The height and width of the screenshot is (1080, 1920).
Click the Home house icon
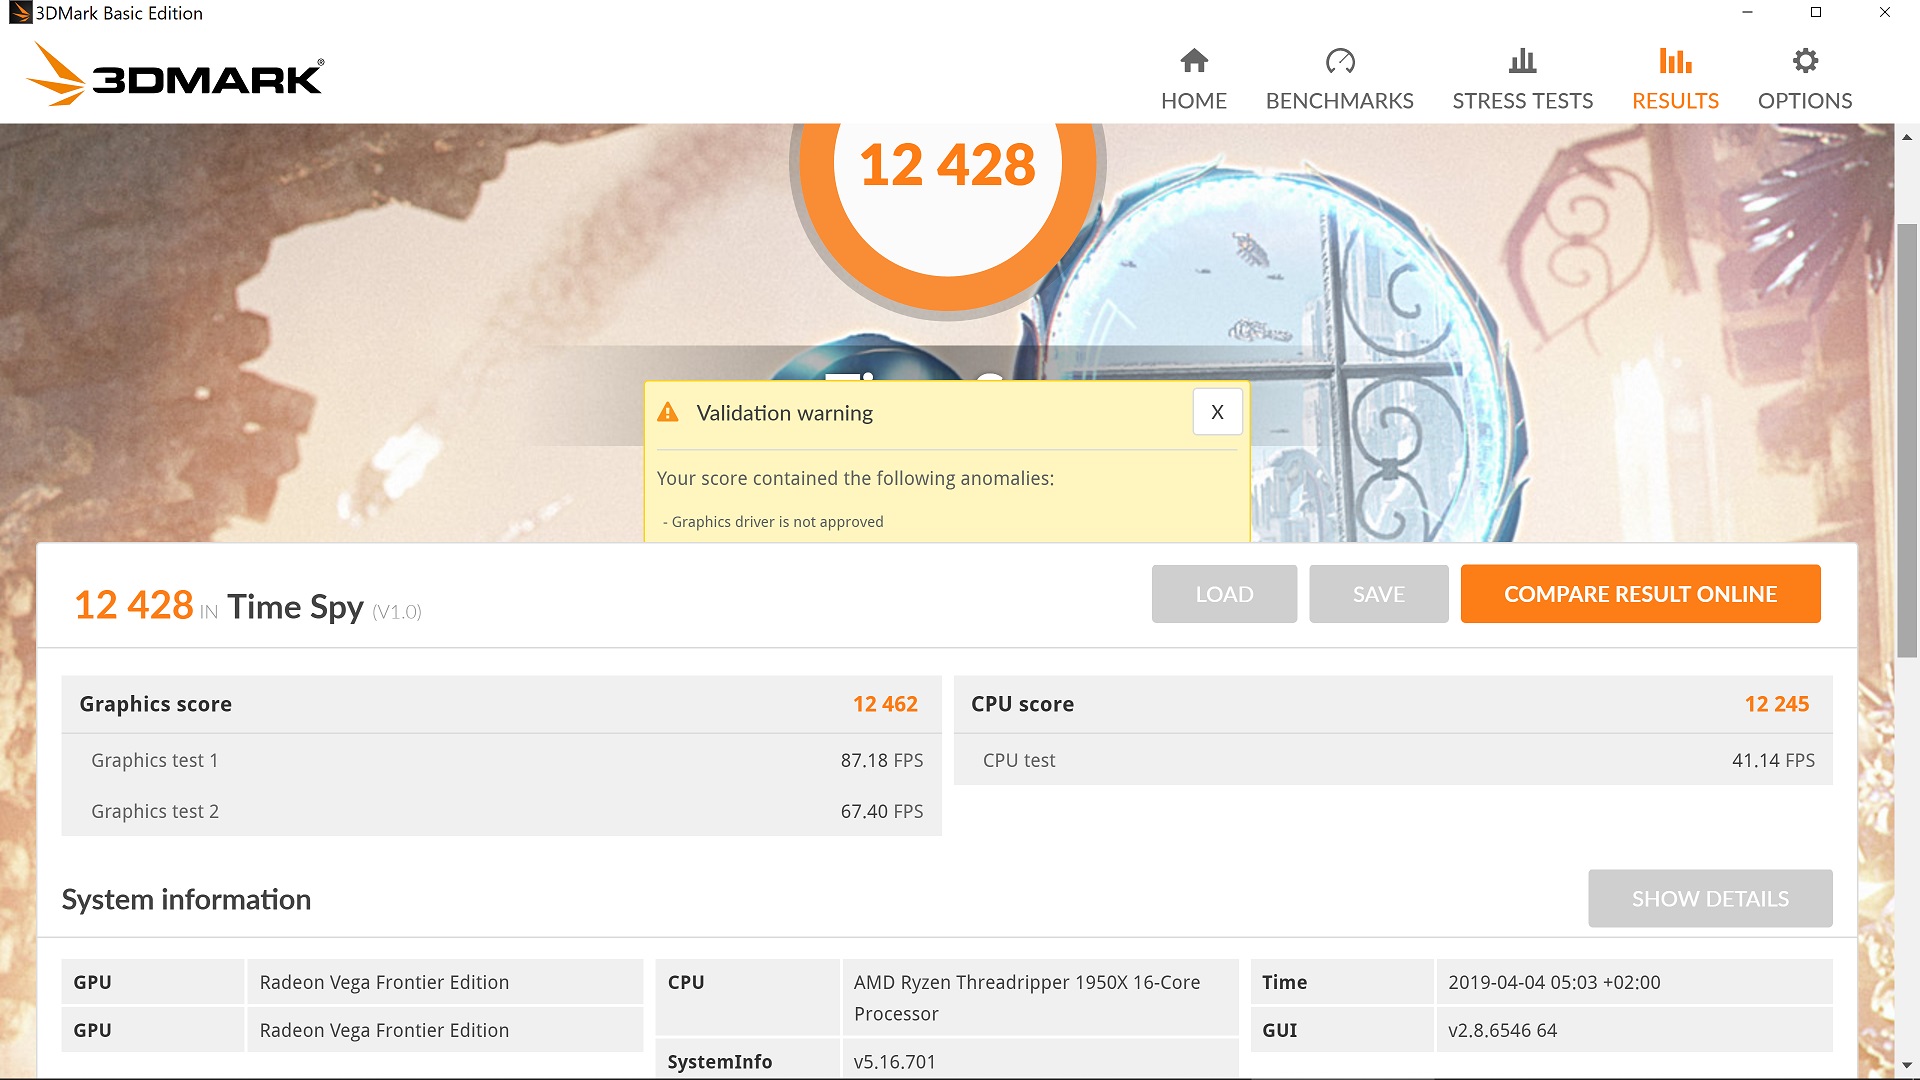(1194, 61)
